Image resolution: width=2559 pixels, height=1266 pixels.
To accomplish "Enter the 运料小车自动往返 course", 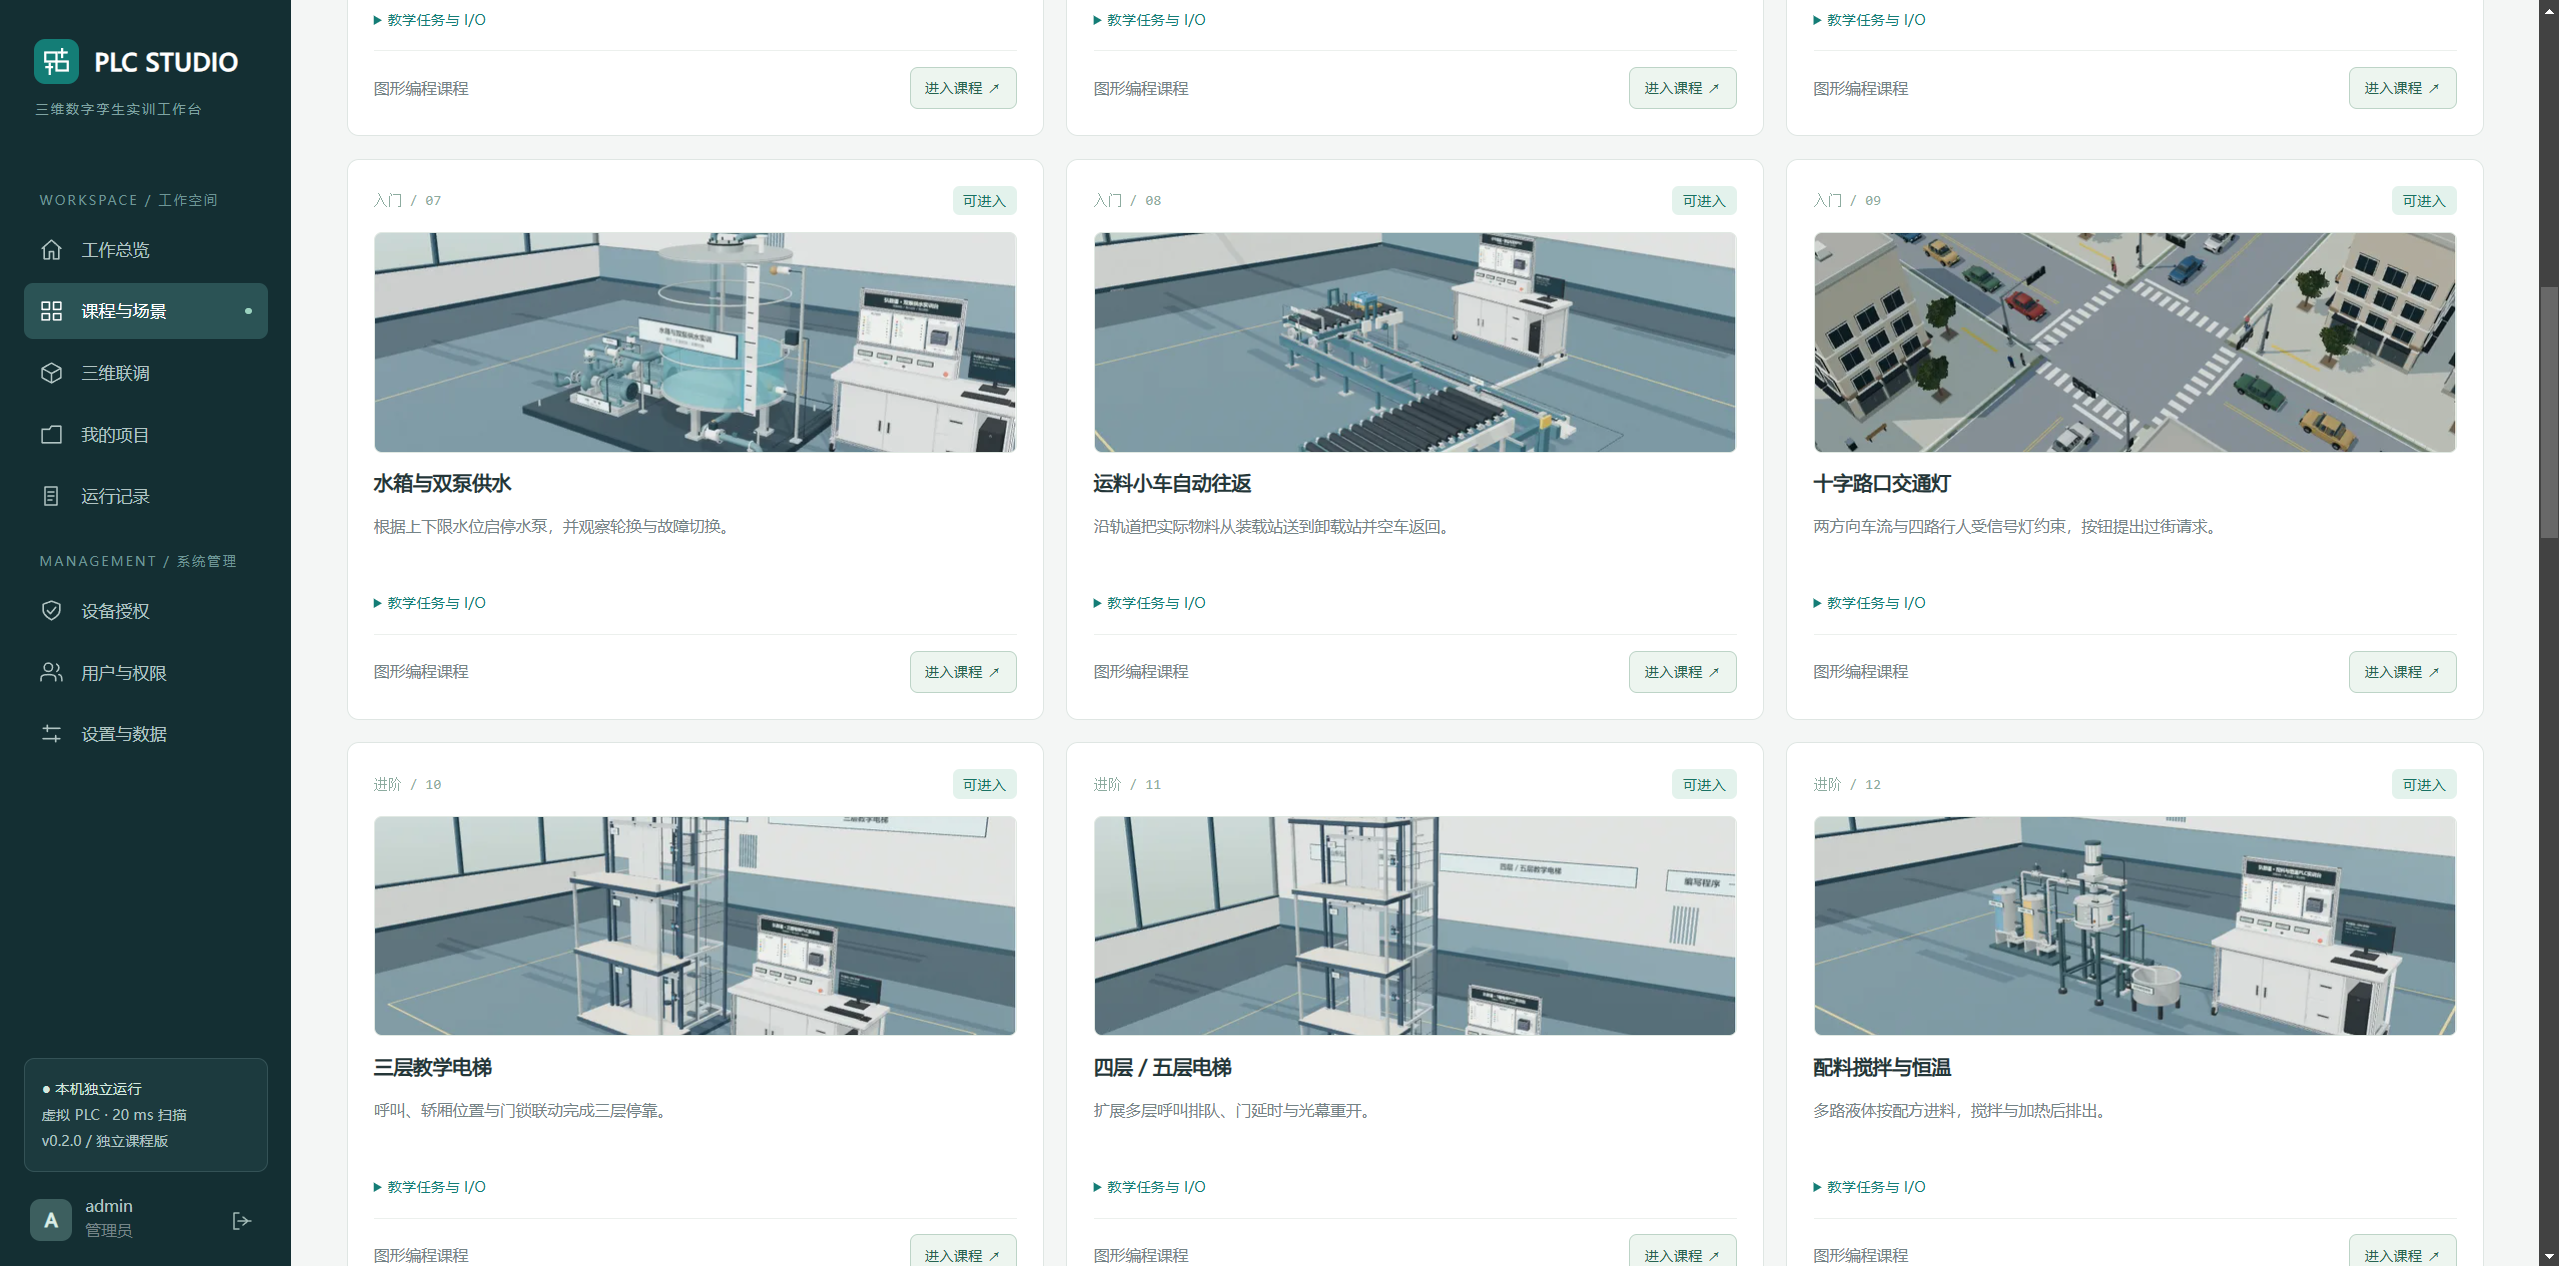I will coord(1683,672).
